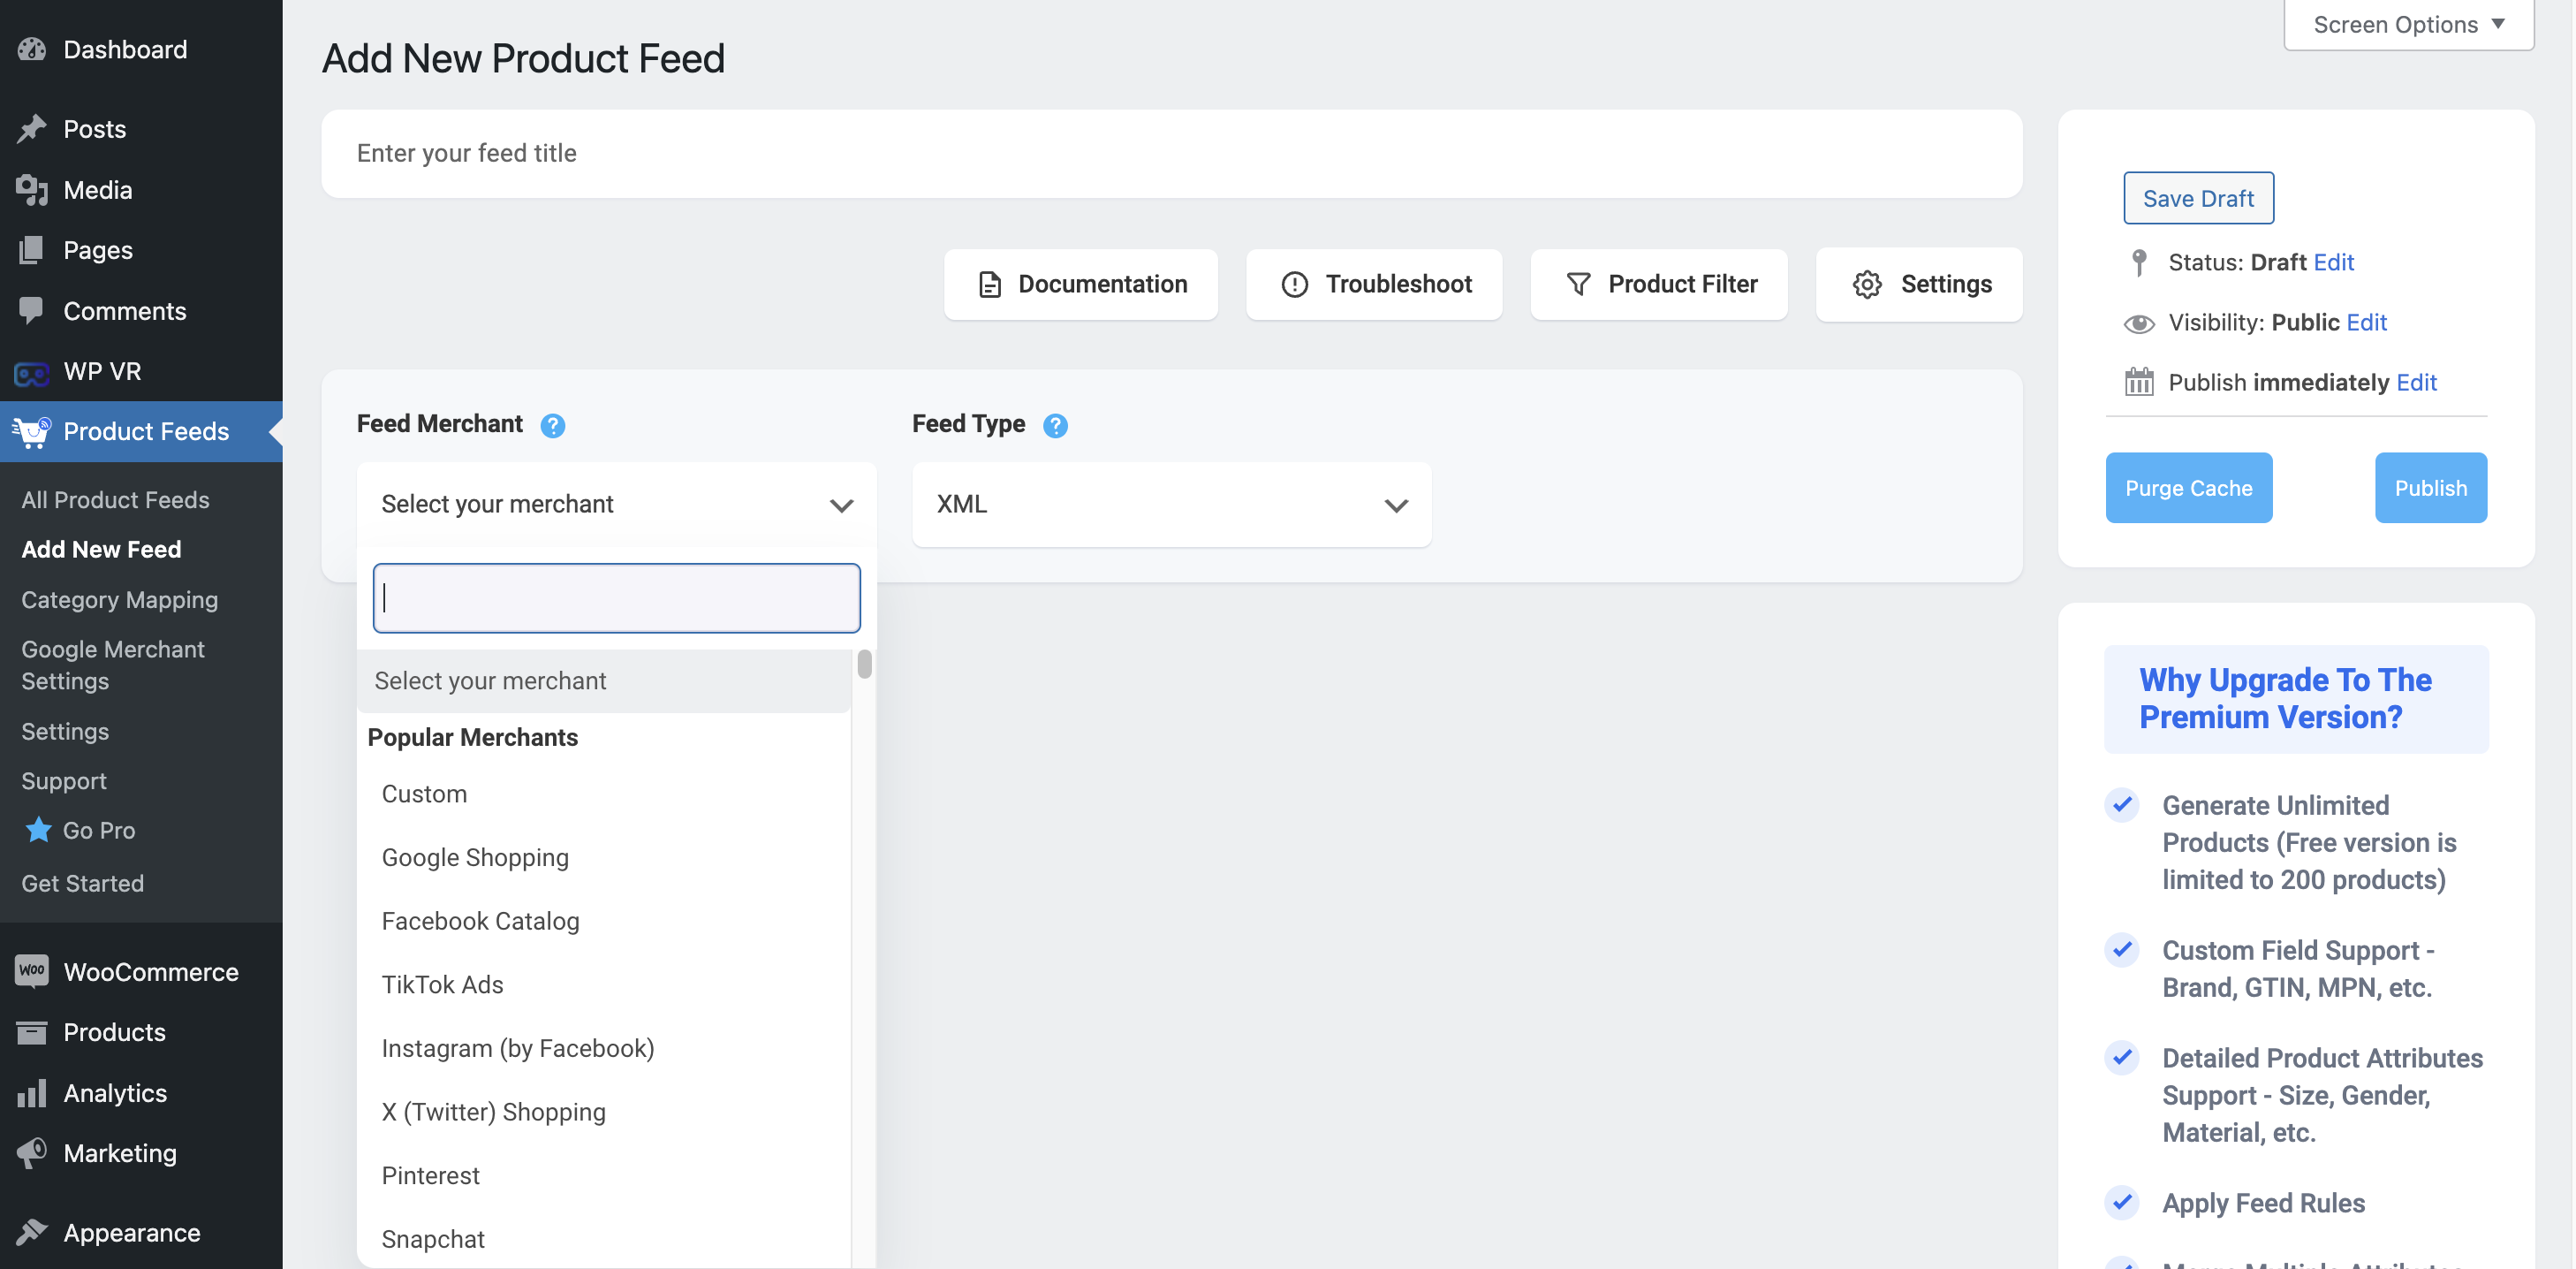Click the Popular Merchants group heading
The image size is (2576, 1269).
click(472, 738)
